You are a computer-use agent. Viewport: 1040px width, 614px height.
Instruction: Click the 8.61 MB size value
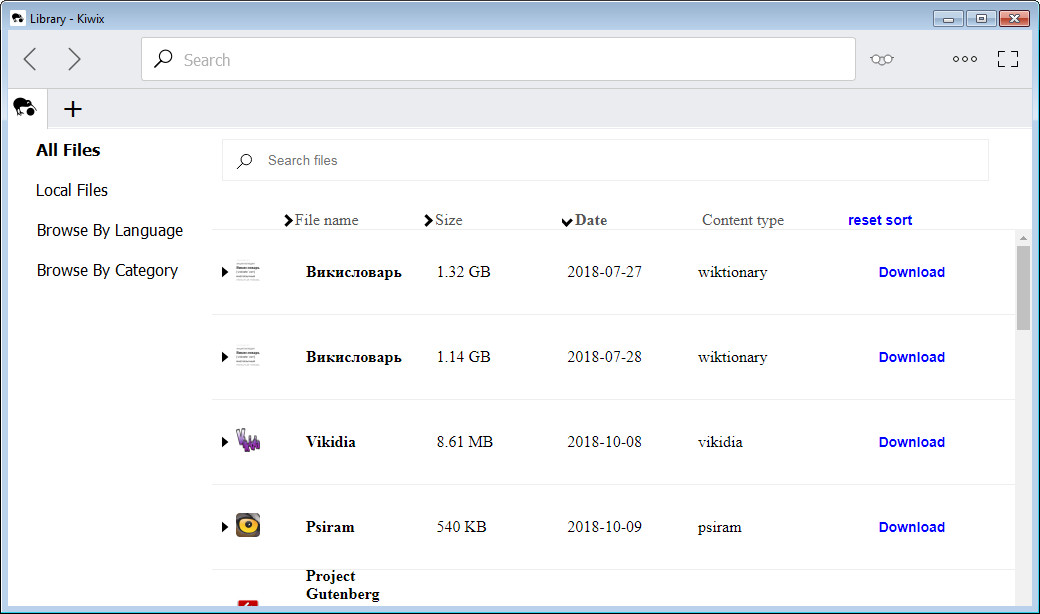pyautogui.click(x=464, y=442)
